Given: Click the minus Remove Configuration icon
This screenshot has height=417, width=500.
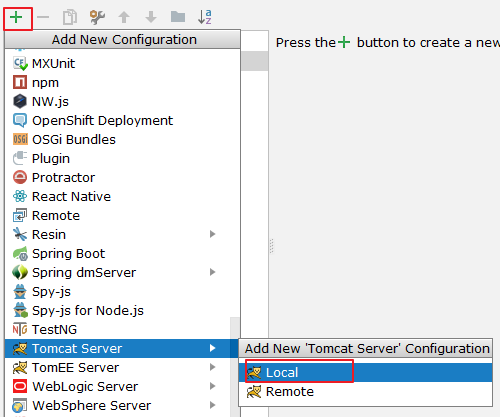Looking at the screenshot, I should [x=43, y=17].
